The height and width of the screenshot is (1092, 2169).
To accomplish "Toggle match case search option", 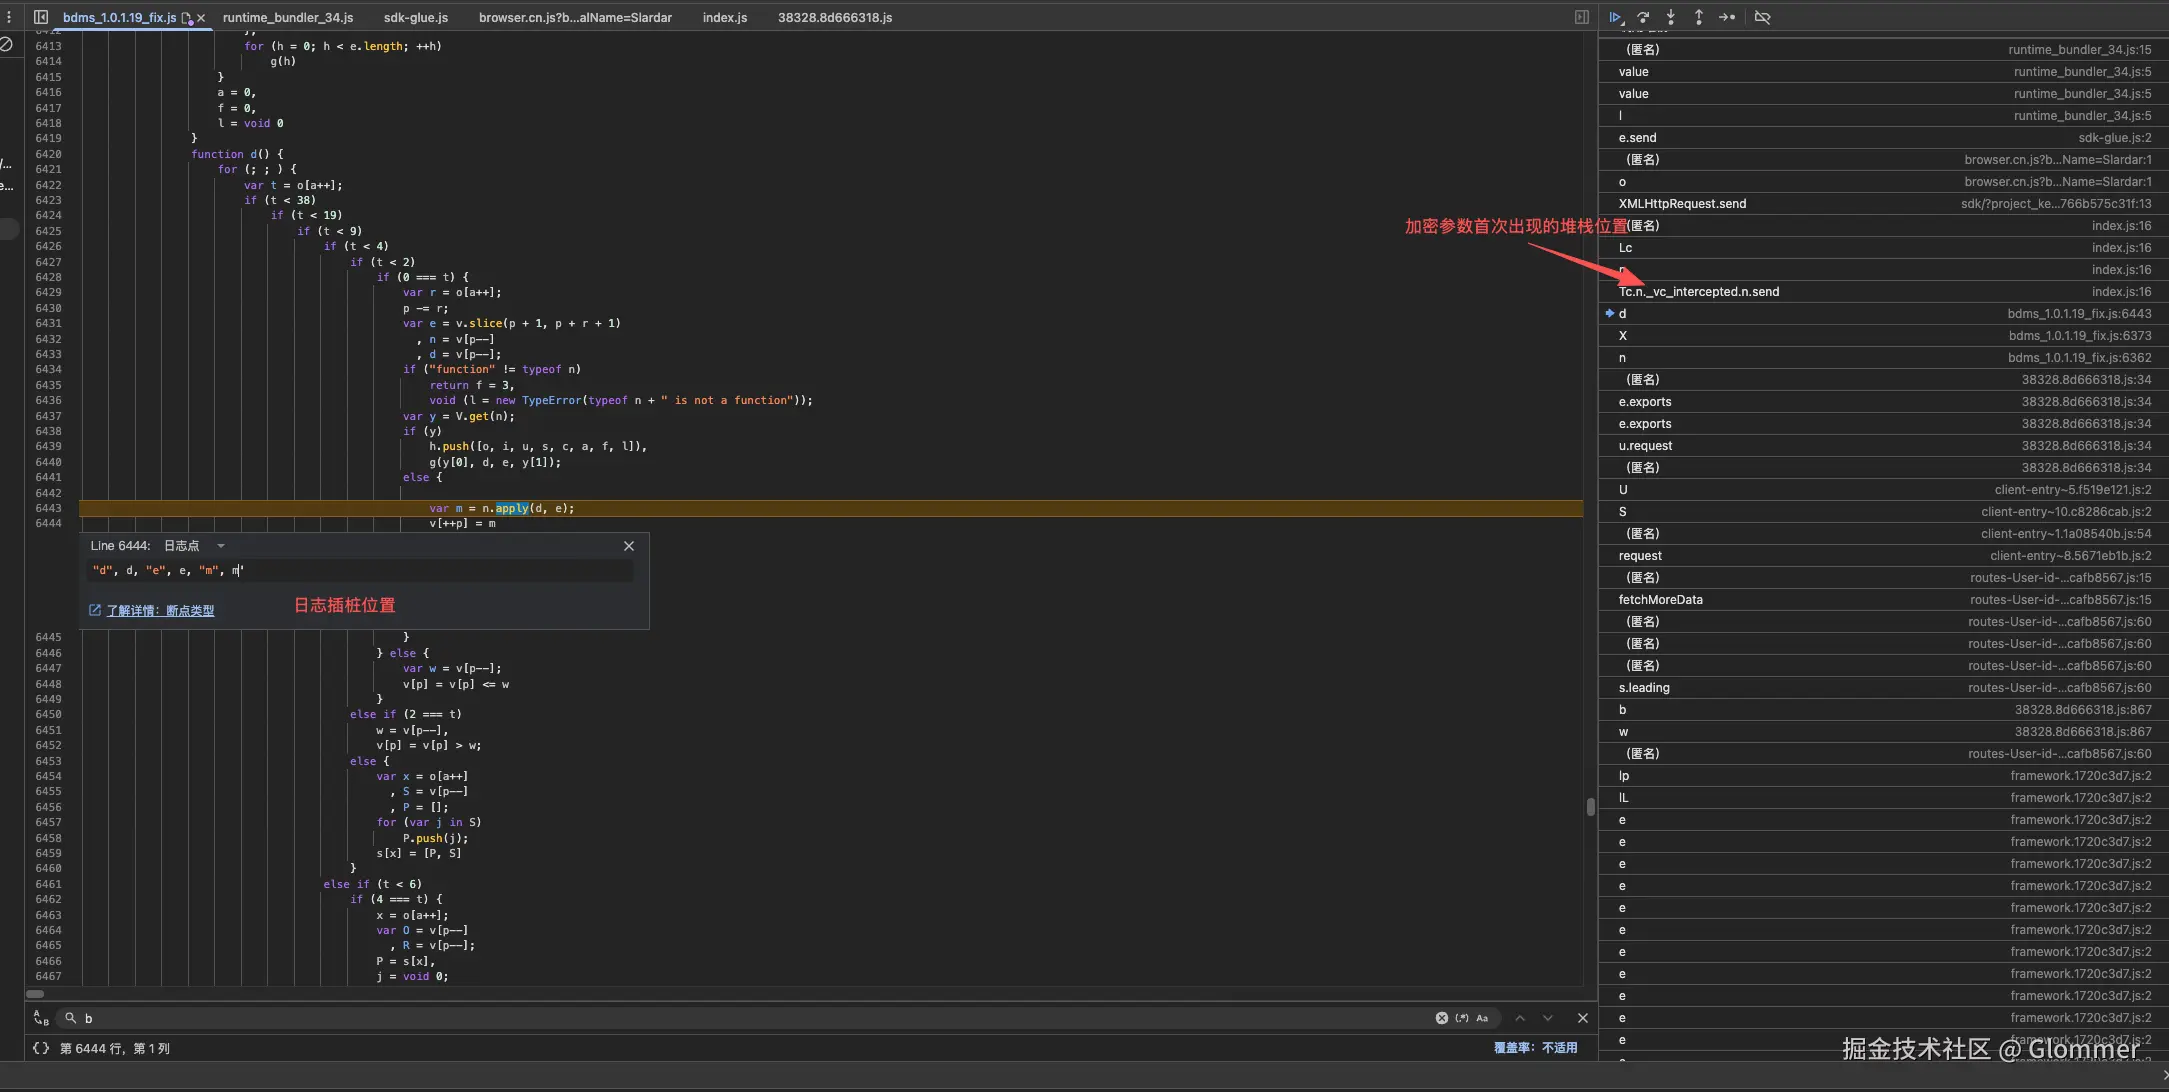I will point(1482,1018).
